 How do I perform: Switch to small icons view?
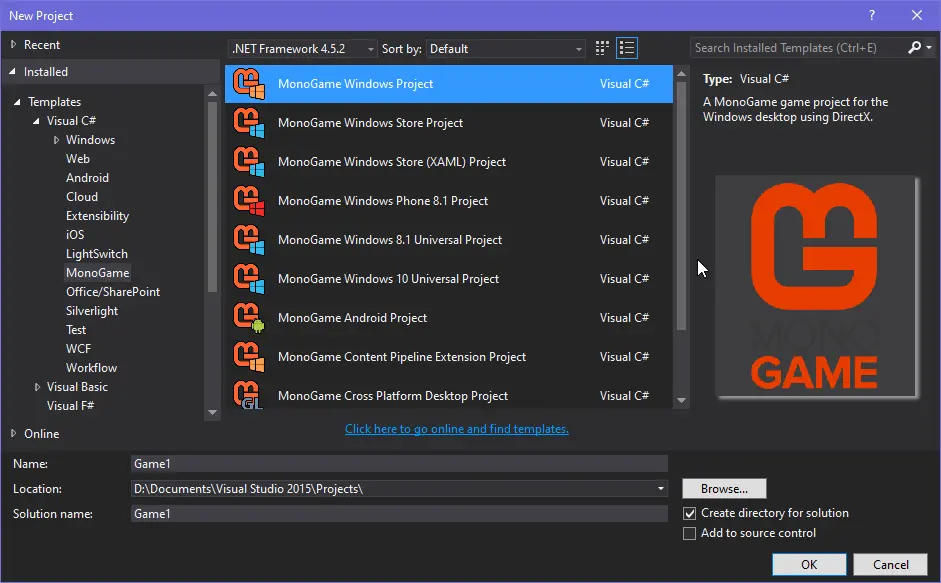(602, 48)
